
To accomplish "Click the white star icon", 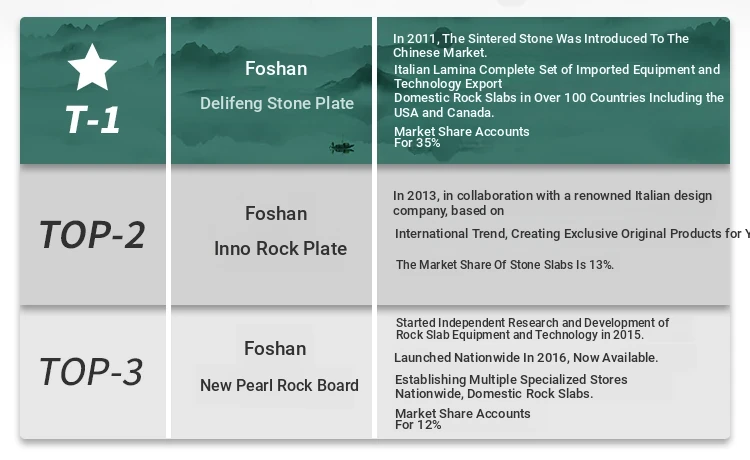I will pyautogui.click(x=92, y=68).
